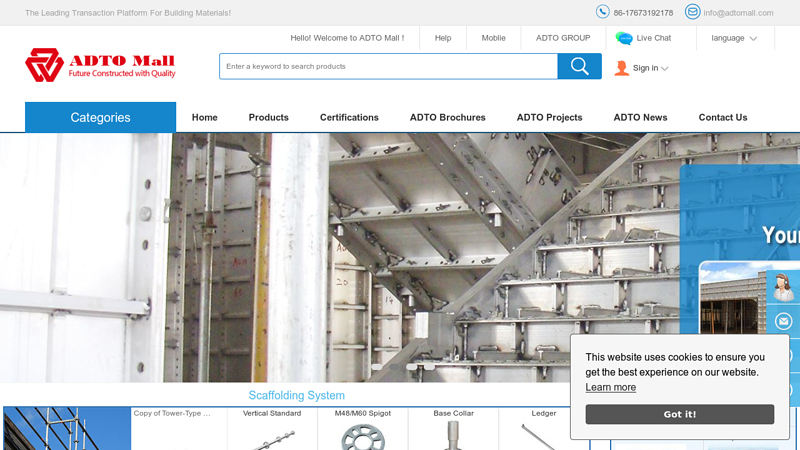Select the second banner slide indicator
This screenshot has height=450, width=800.
tap(394, 367)
